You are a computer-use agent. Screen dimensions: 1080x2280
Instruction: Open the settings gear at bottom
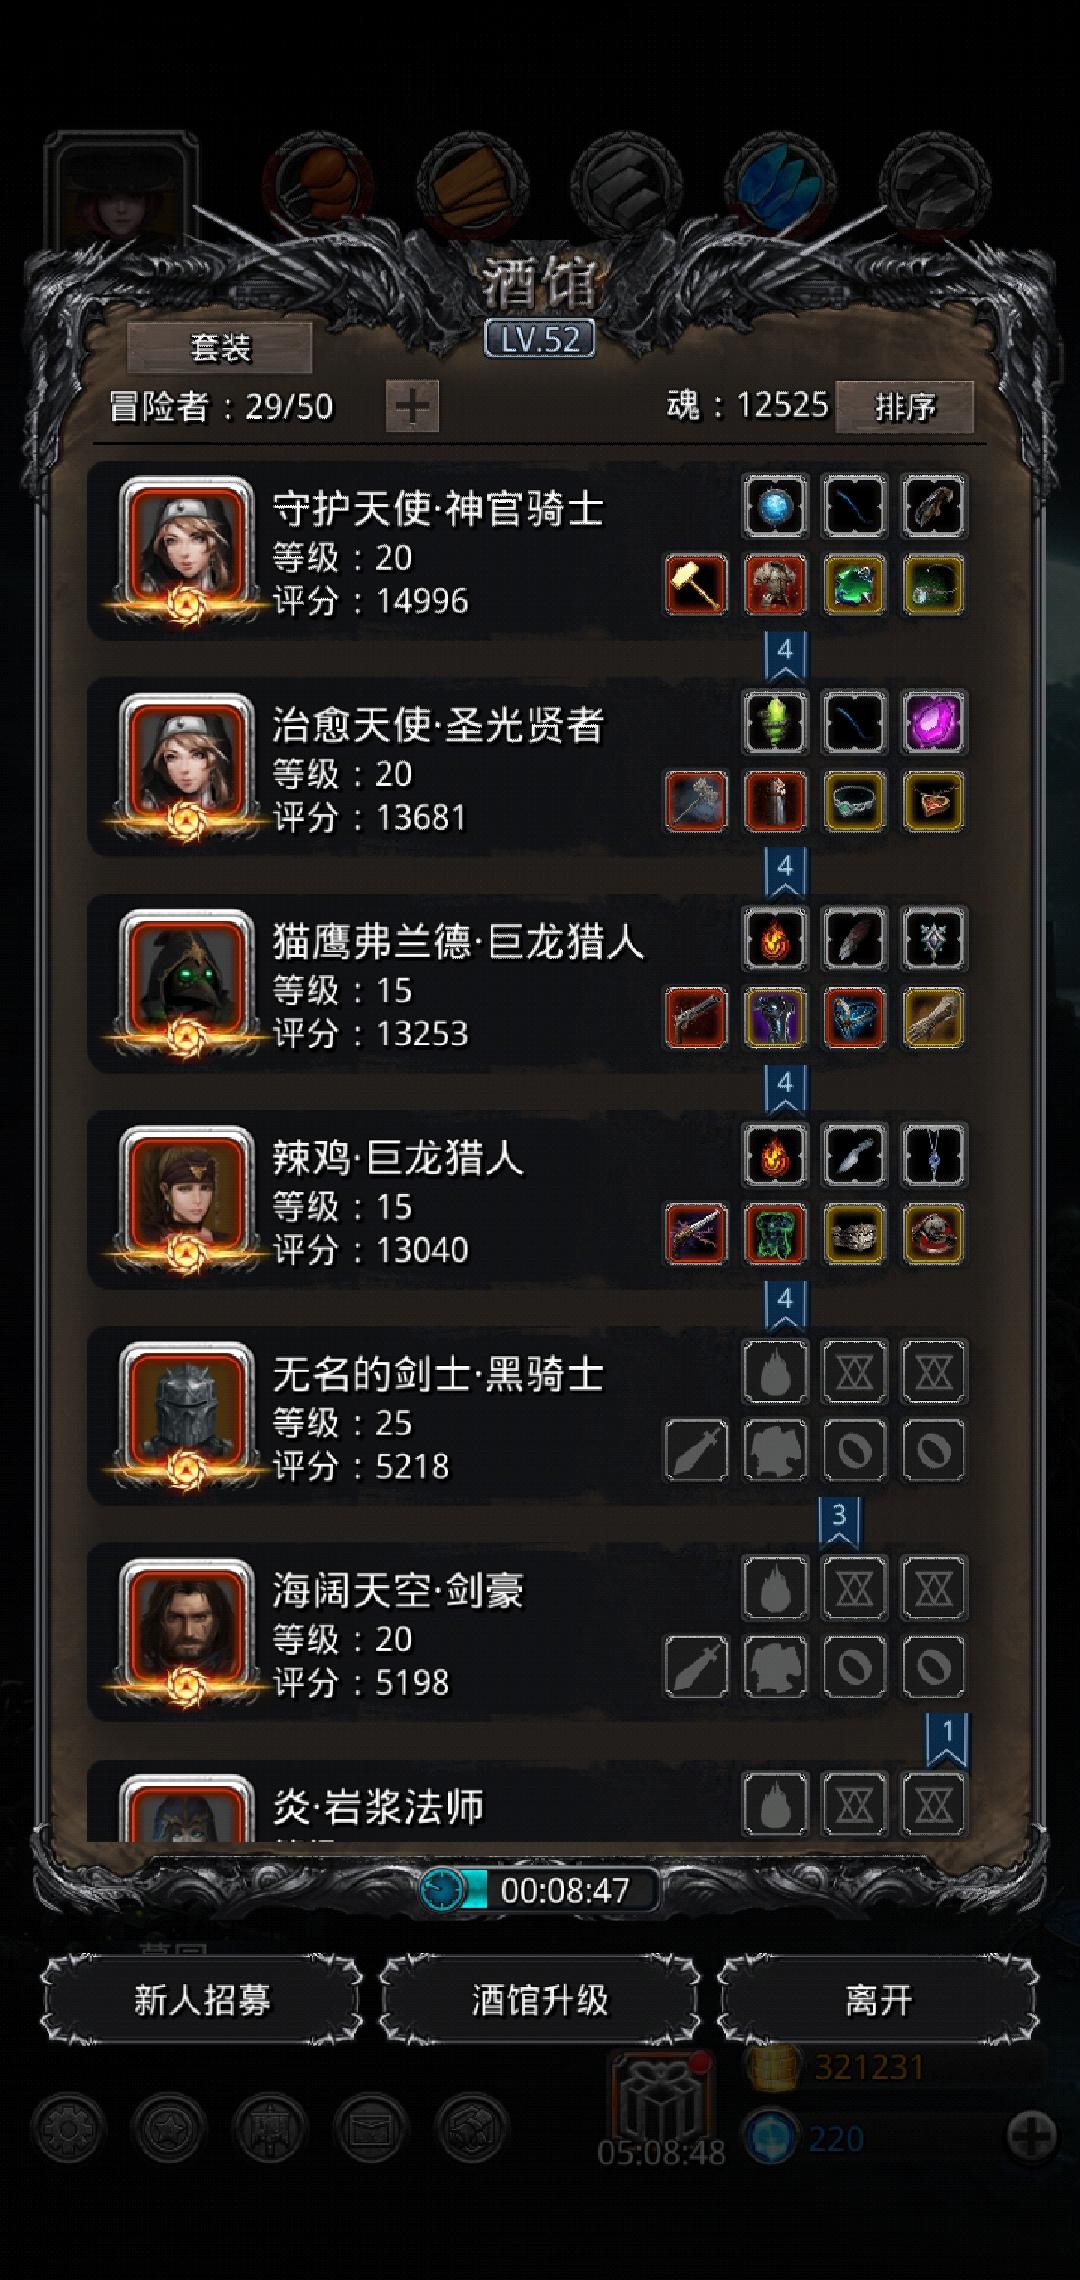[x=68, y=2129]
